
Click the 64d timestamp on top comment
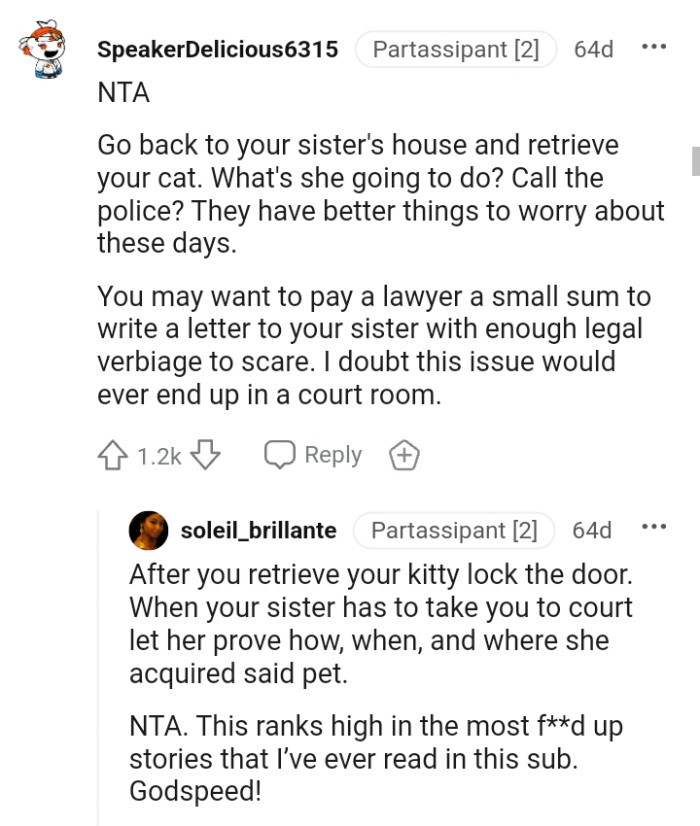[593, 49]
